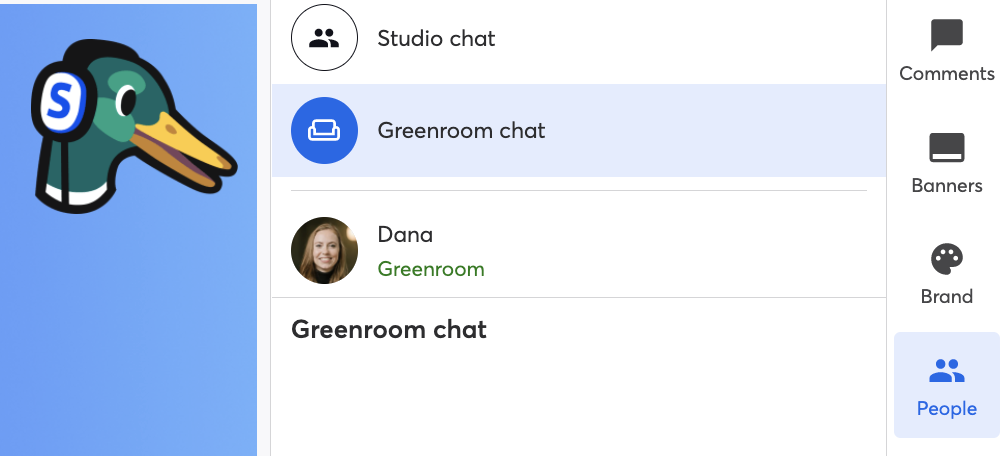Click the bold Greenroom chat heading
The image size is (1004, 456).
tap(389, 329)
